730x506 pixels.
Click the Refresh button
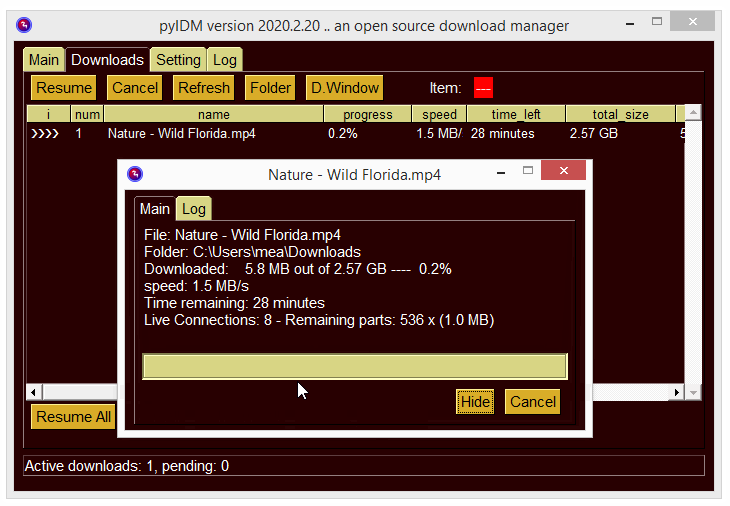click(204, 88)
